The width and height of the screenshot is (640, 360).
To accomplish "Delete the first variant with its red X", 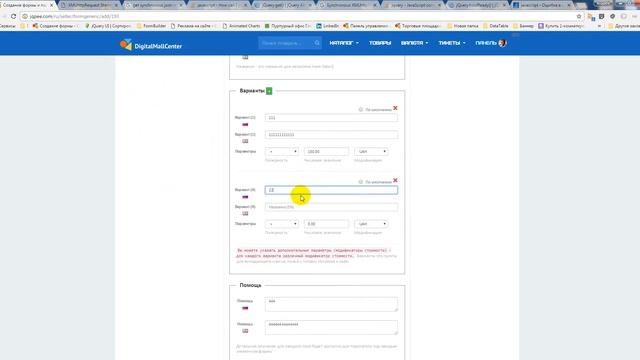I will pos(395,108).
